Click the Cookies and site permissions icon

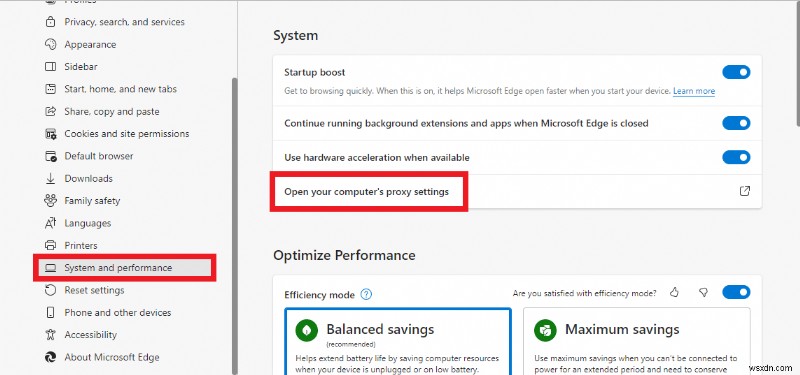click(51, 134)
